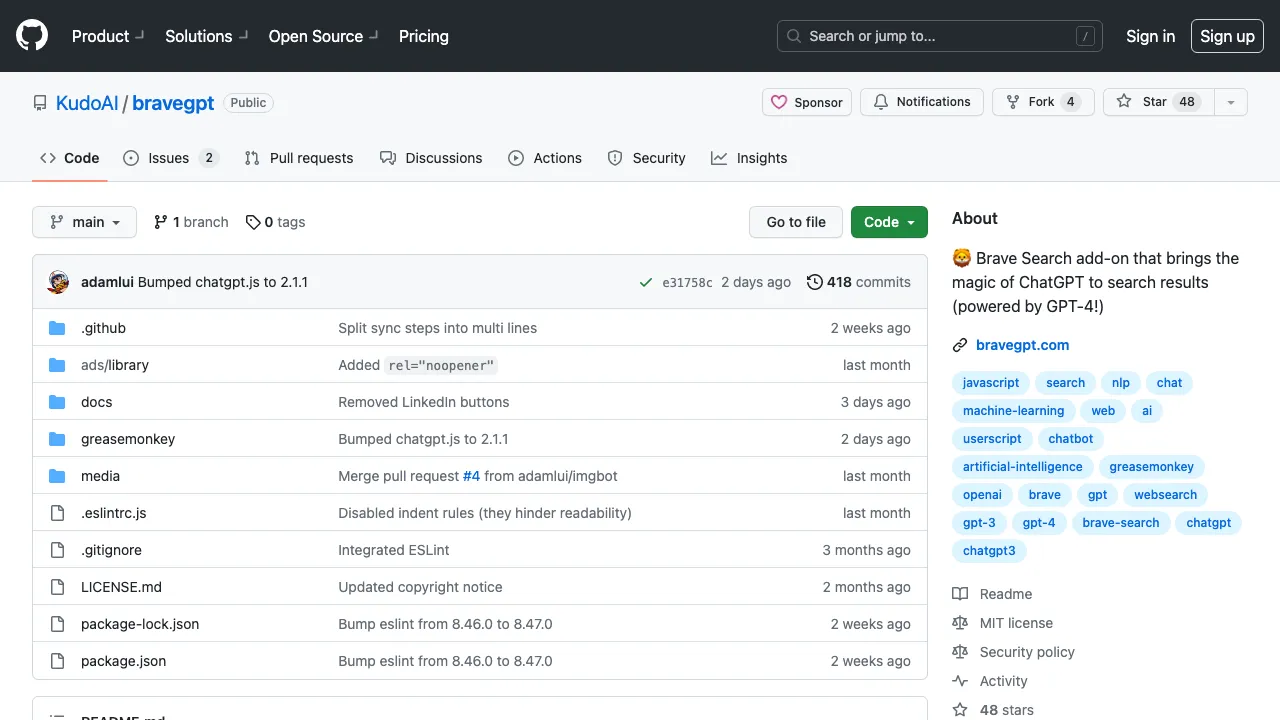Click the Readme book icon
The height and width of the screenshot is (720, 1280).
tap(960, 594)
